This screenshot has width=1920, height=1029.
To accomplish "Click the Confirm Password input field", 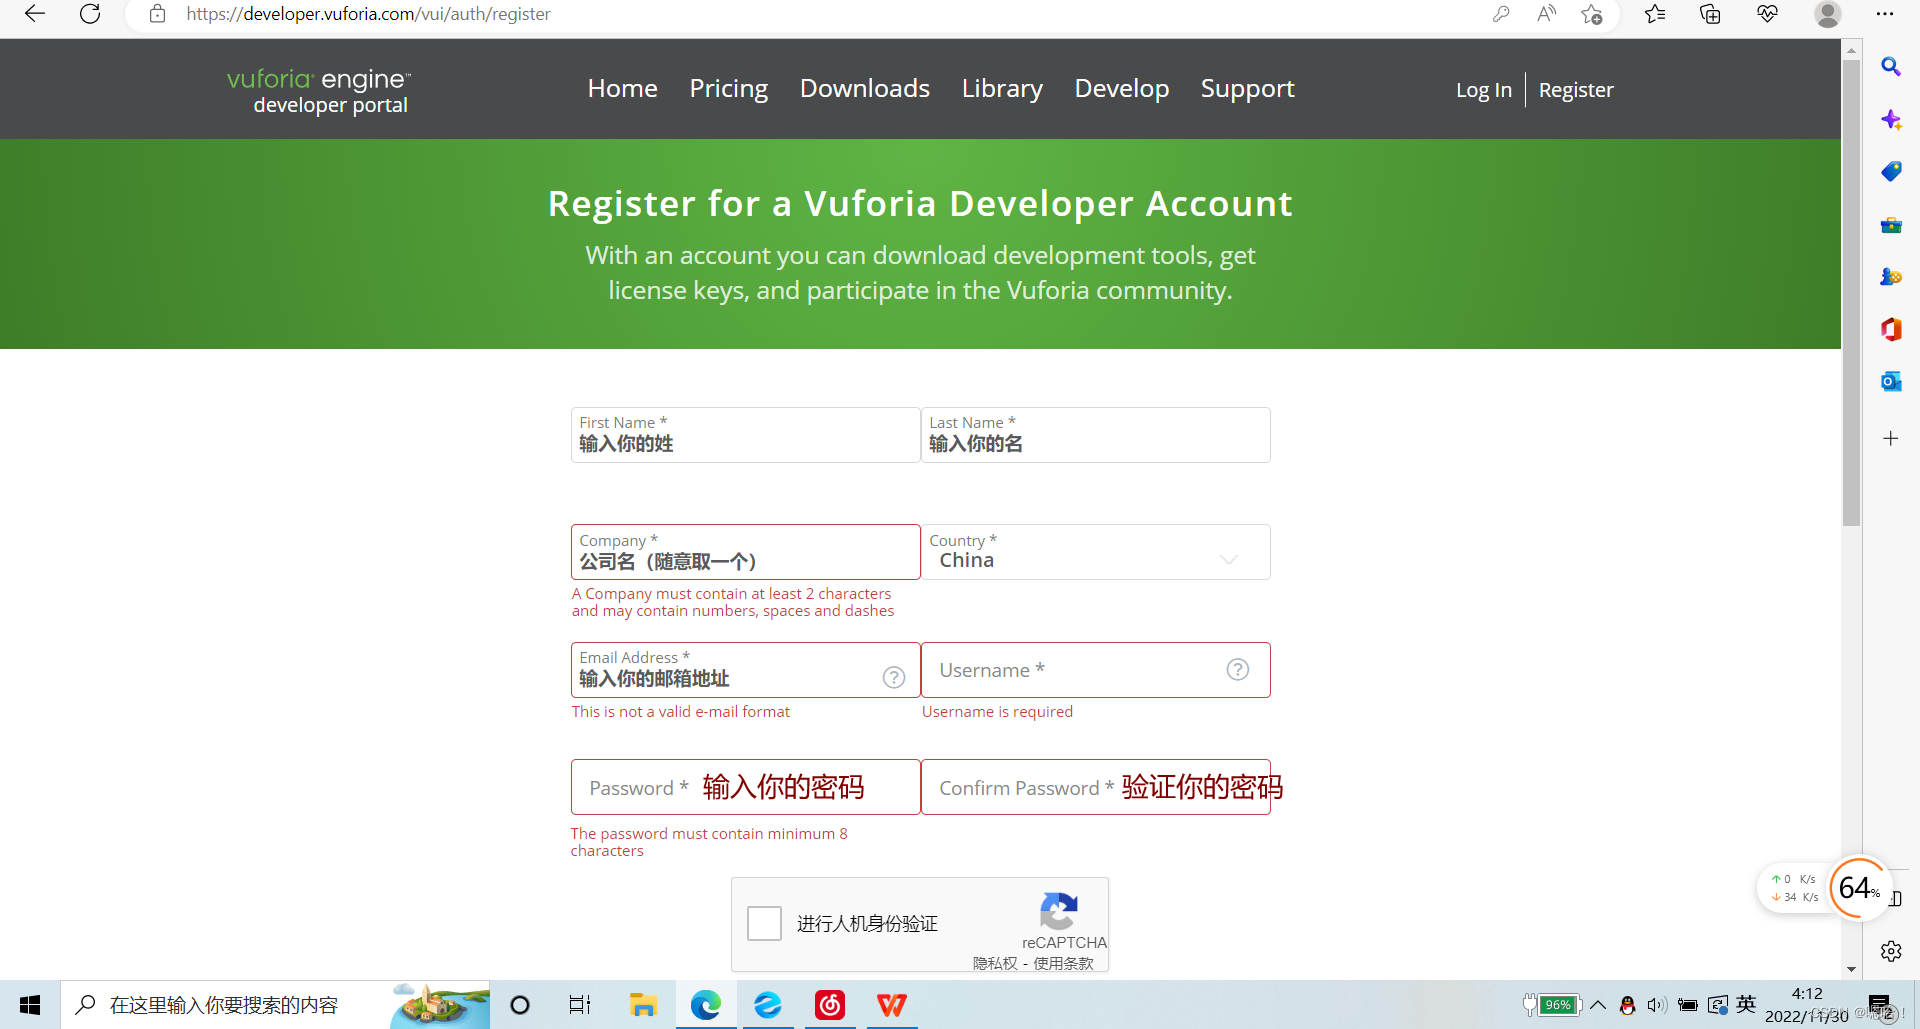I will [x=1096, y=787].
